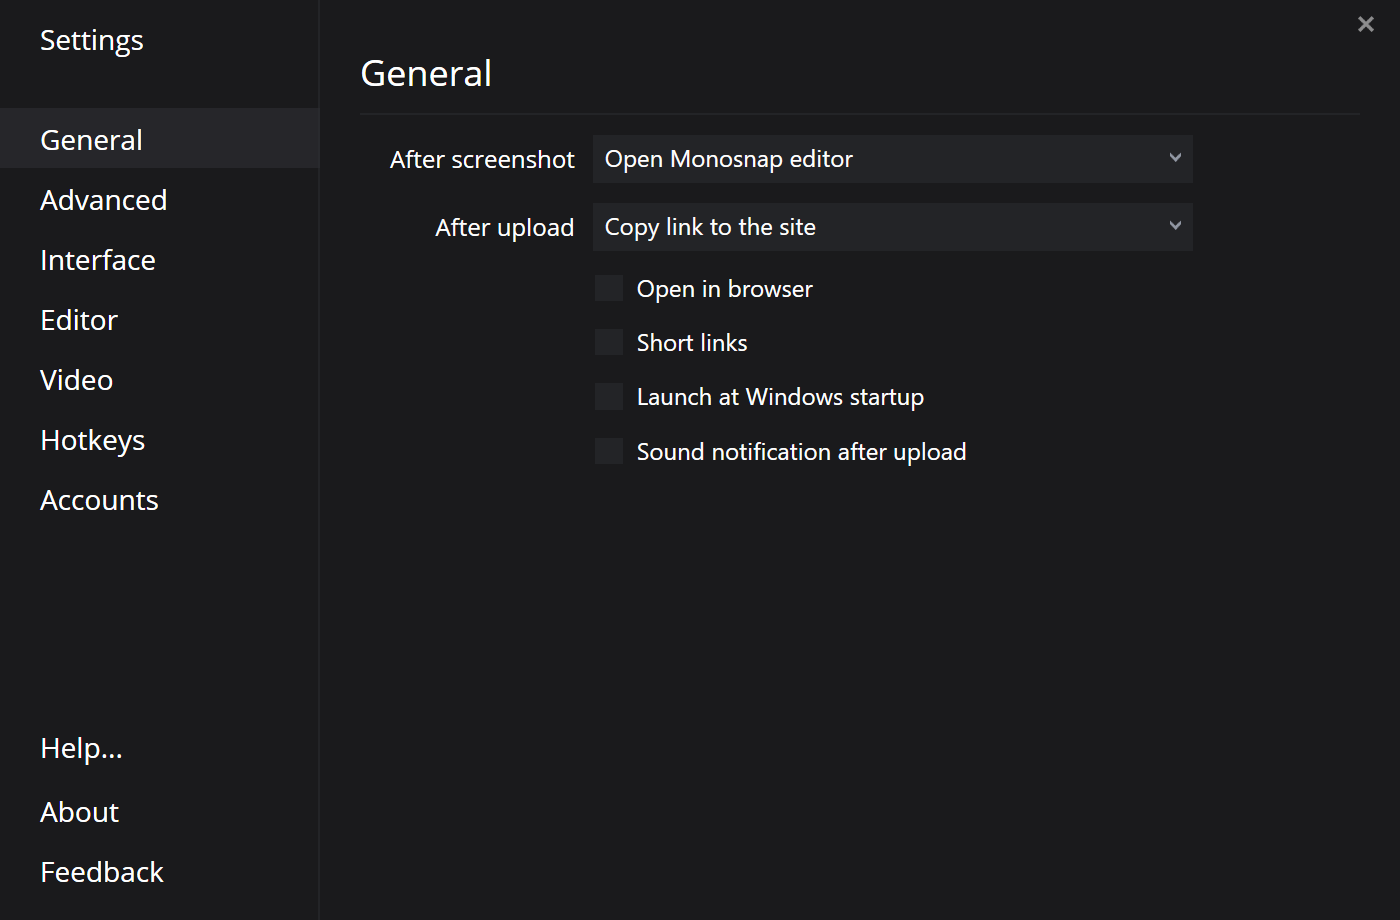Open the Accounts settings section
This screenshot has height=920, width=1400.
point(99,500)
